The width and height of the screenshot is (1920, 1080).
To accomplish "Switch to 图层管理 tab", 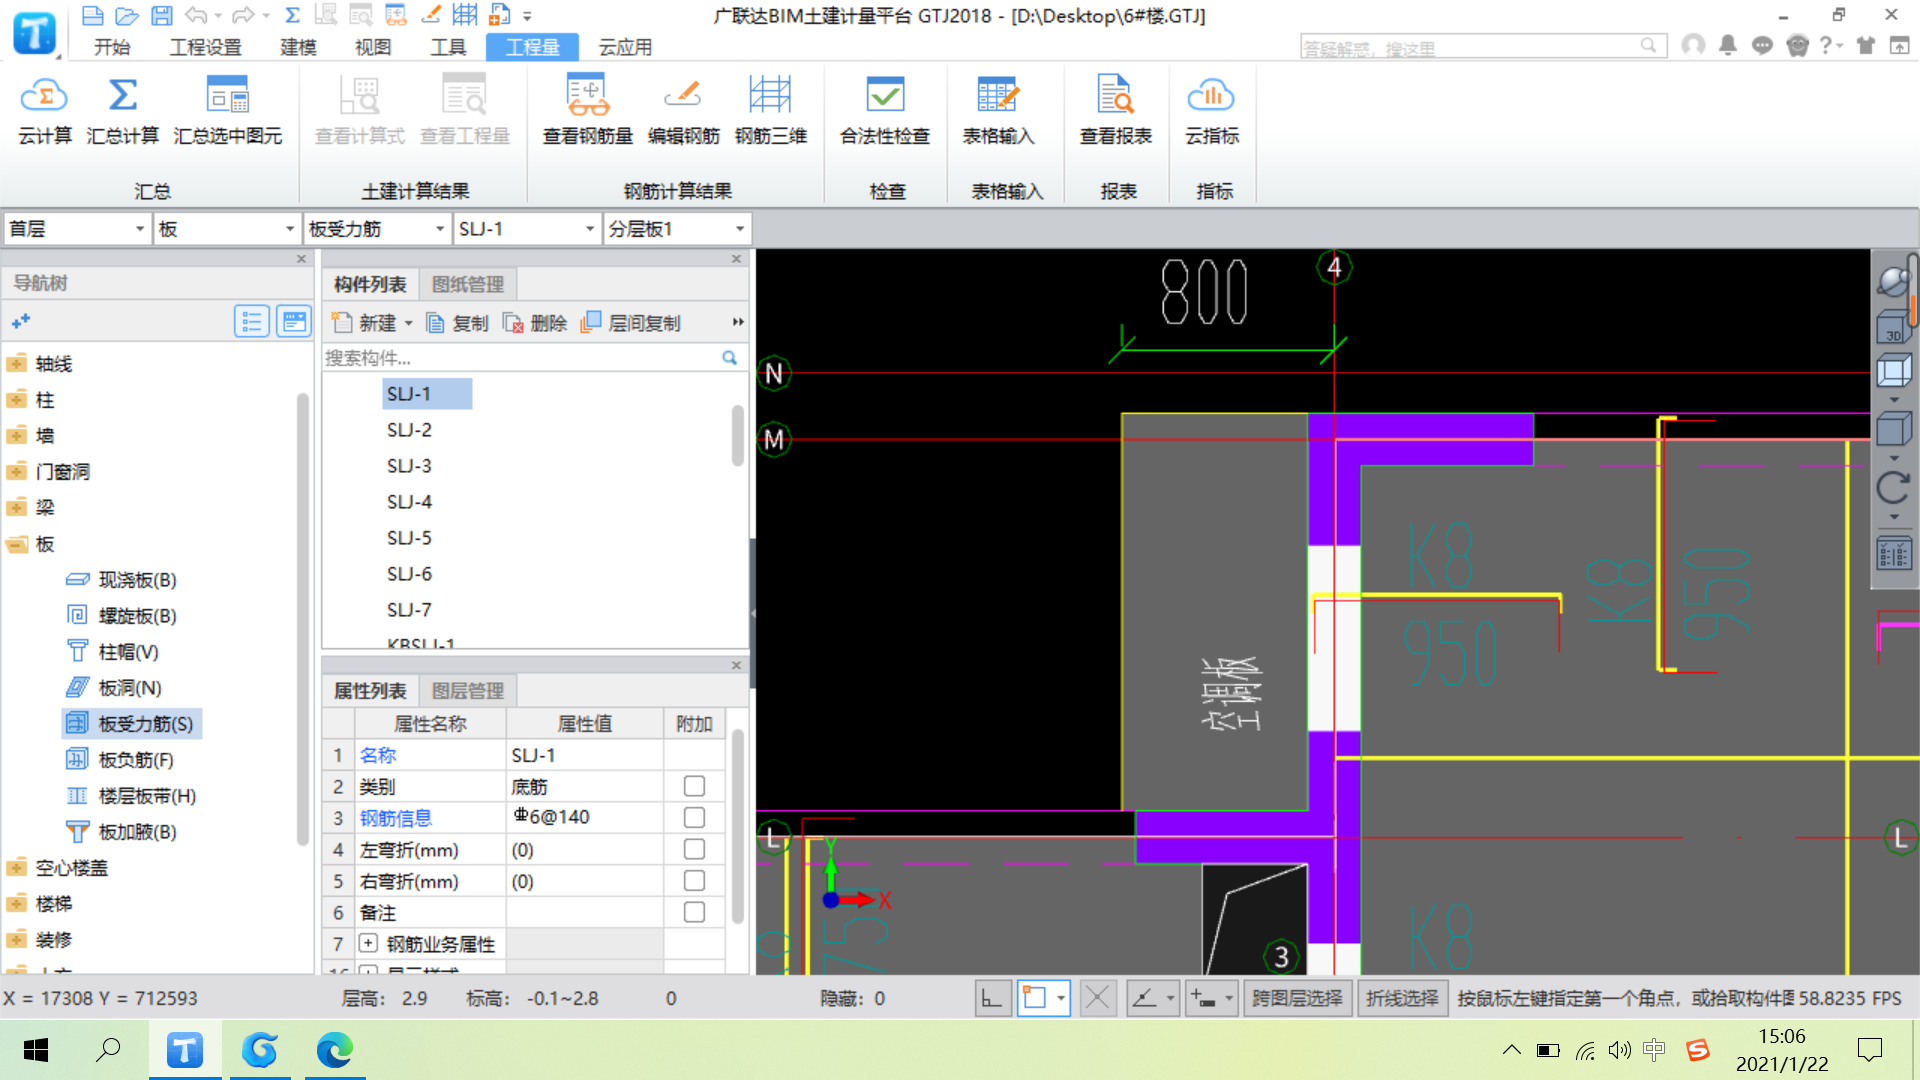I will (x=468, y=691).
